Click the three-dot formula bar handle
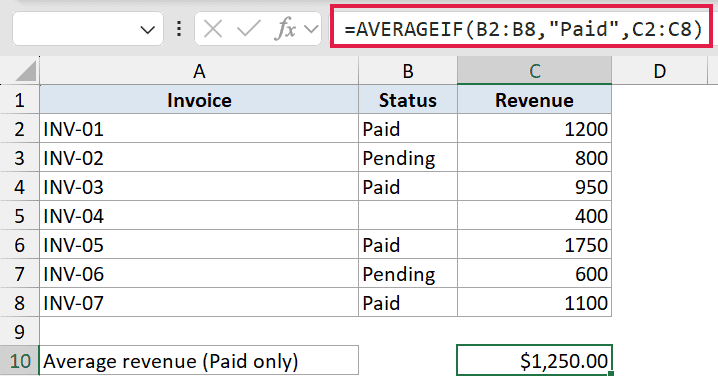The image size is (718, 376). click(x=179, y=29)
